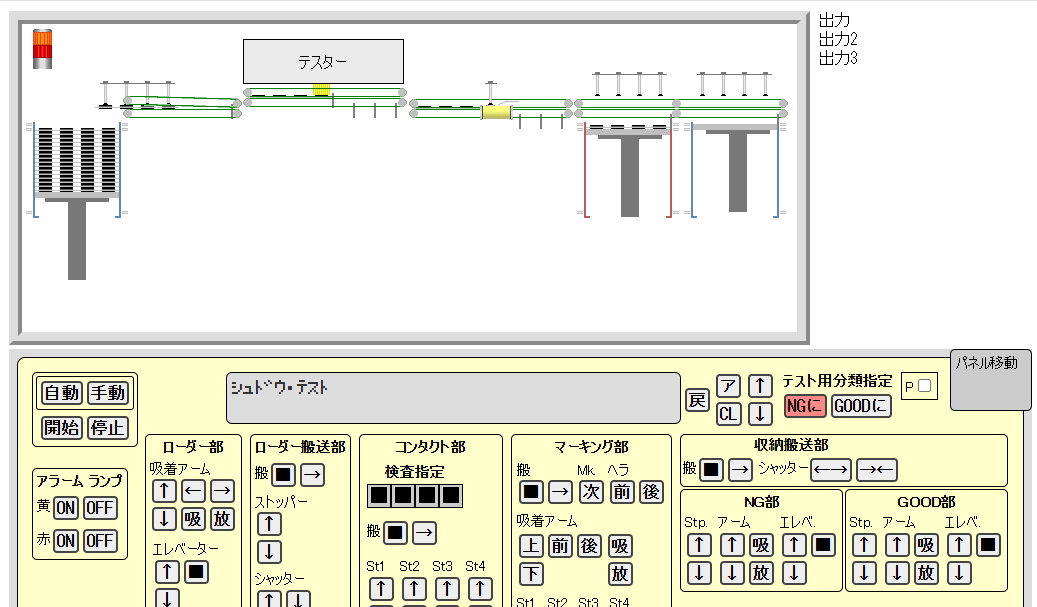Turn yellow alarm lamp ON
Viewport: 1037px width, 607px height.
(x=65, y=508)
